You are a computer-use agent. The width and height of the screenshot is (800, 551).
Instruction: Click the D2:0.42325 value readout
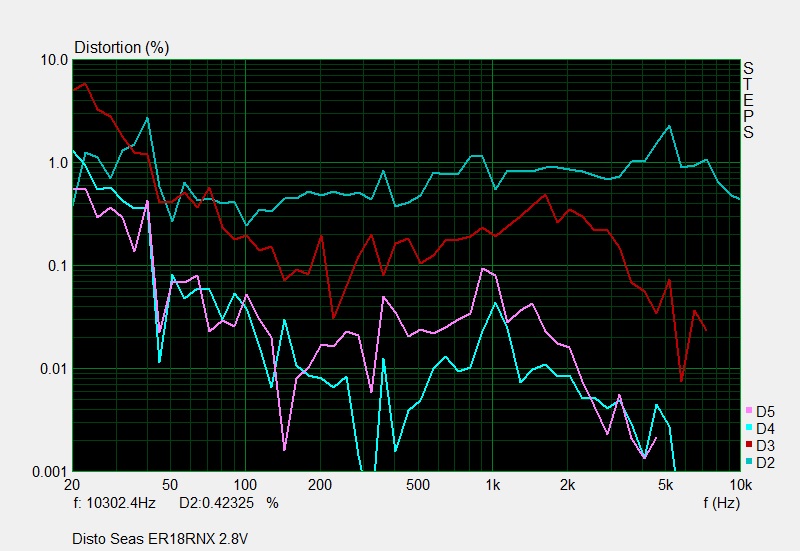(x=217, y=503)
